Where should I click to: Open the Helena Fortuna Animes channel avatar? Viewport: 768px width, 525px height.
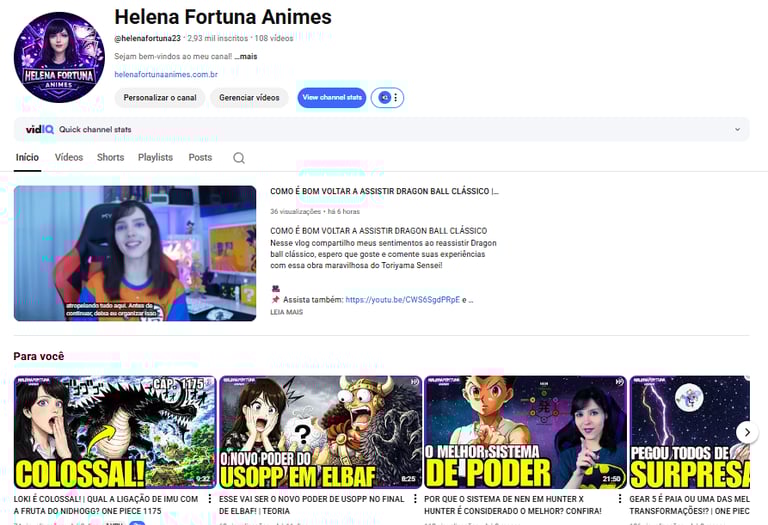point(59,57)
